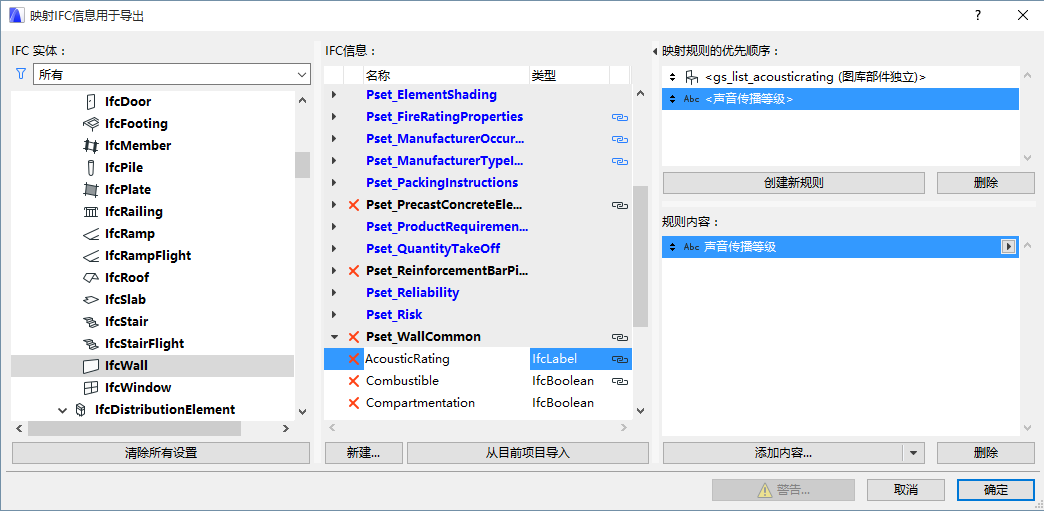Click the IfcRailing icon
The width and height of the screenshot is (1044, 511).
click(x=90, y=212)
